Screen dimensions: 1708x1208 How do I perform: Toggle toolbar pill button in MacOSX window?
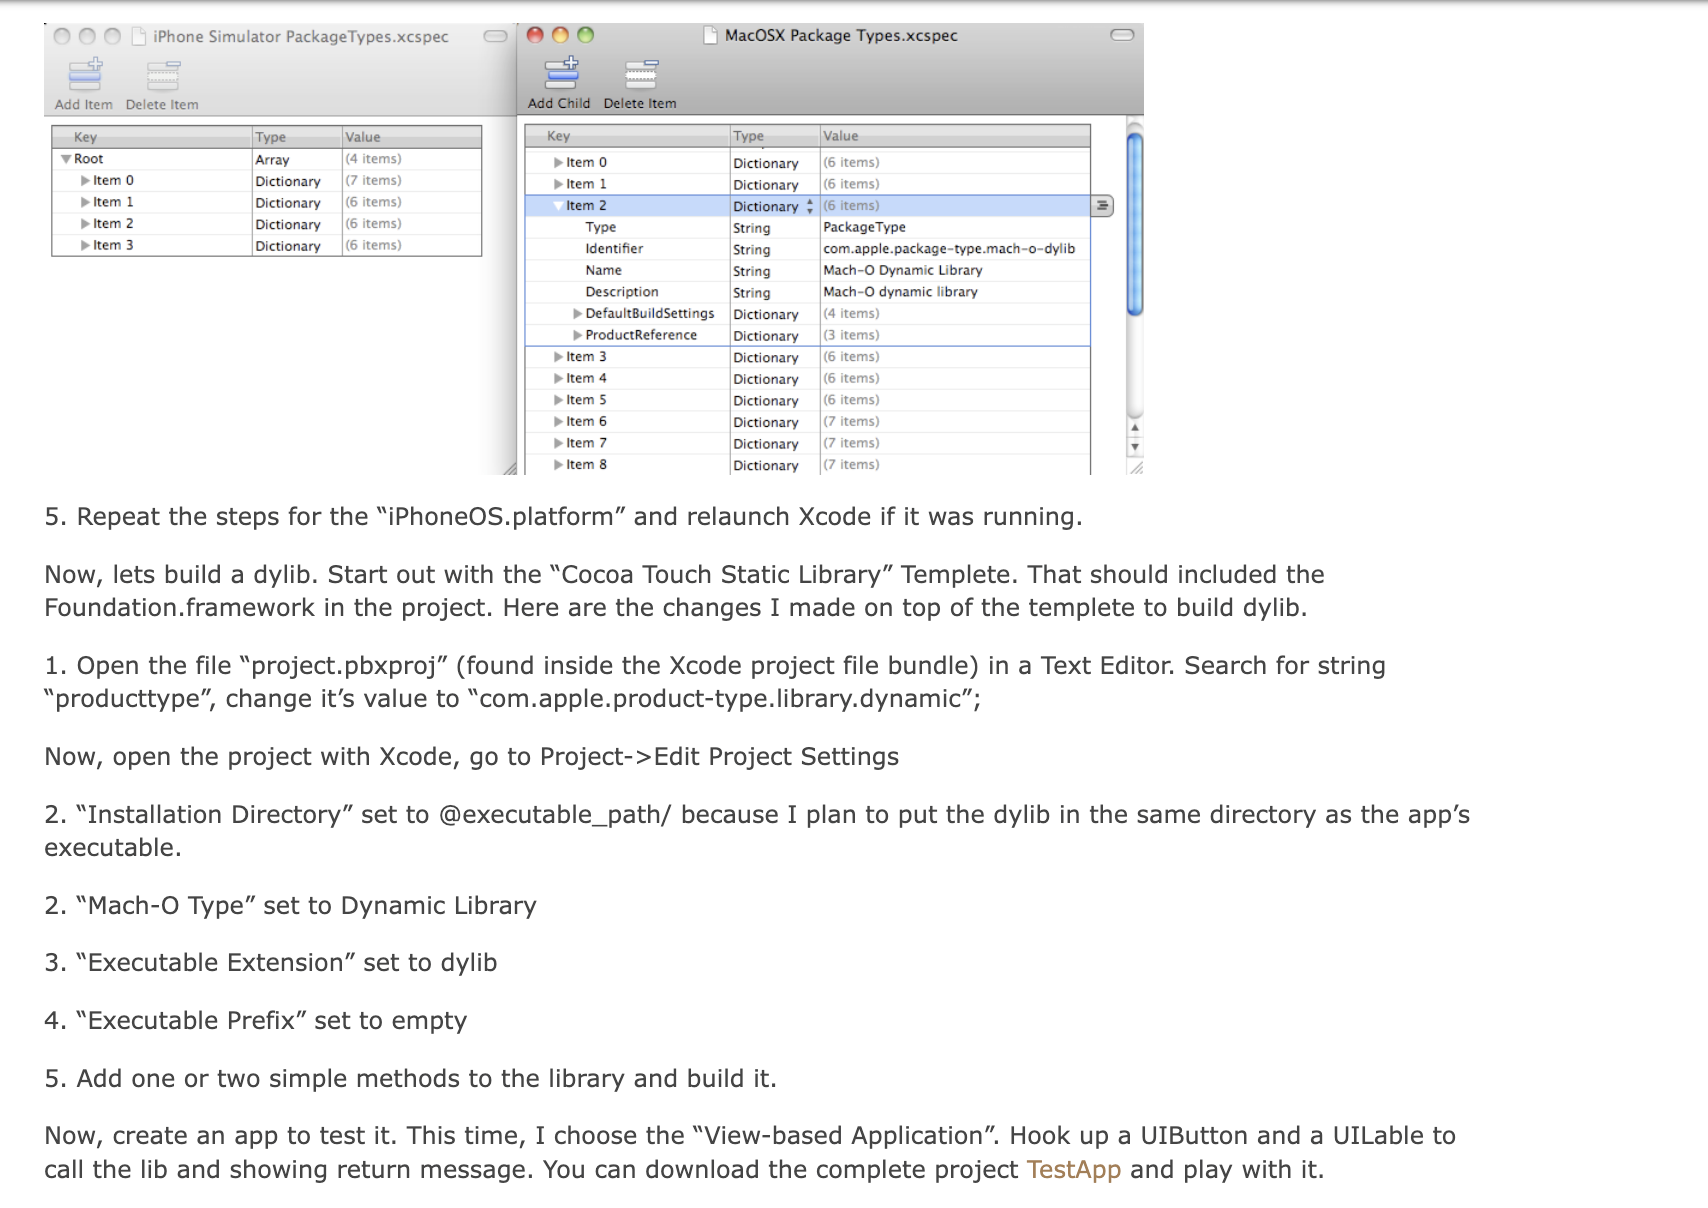point(1122,35)
